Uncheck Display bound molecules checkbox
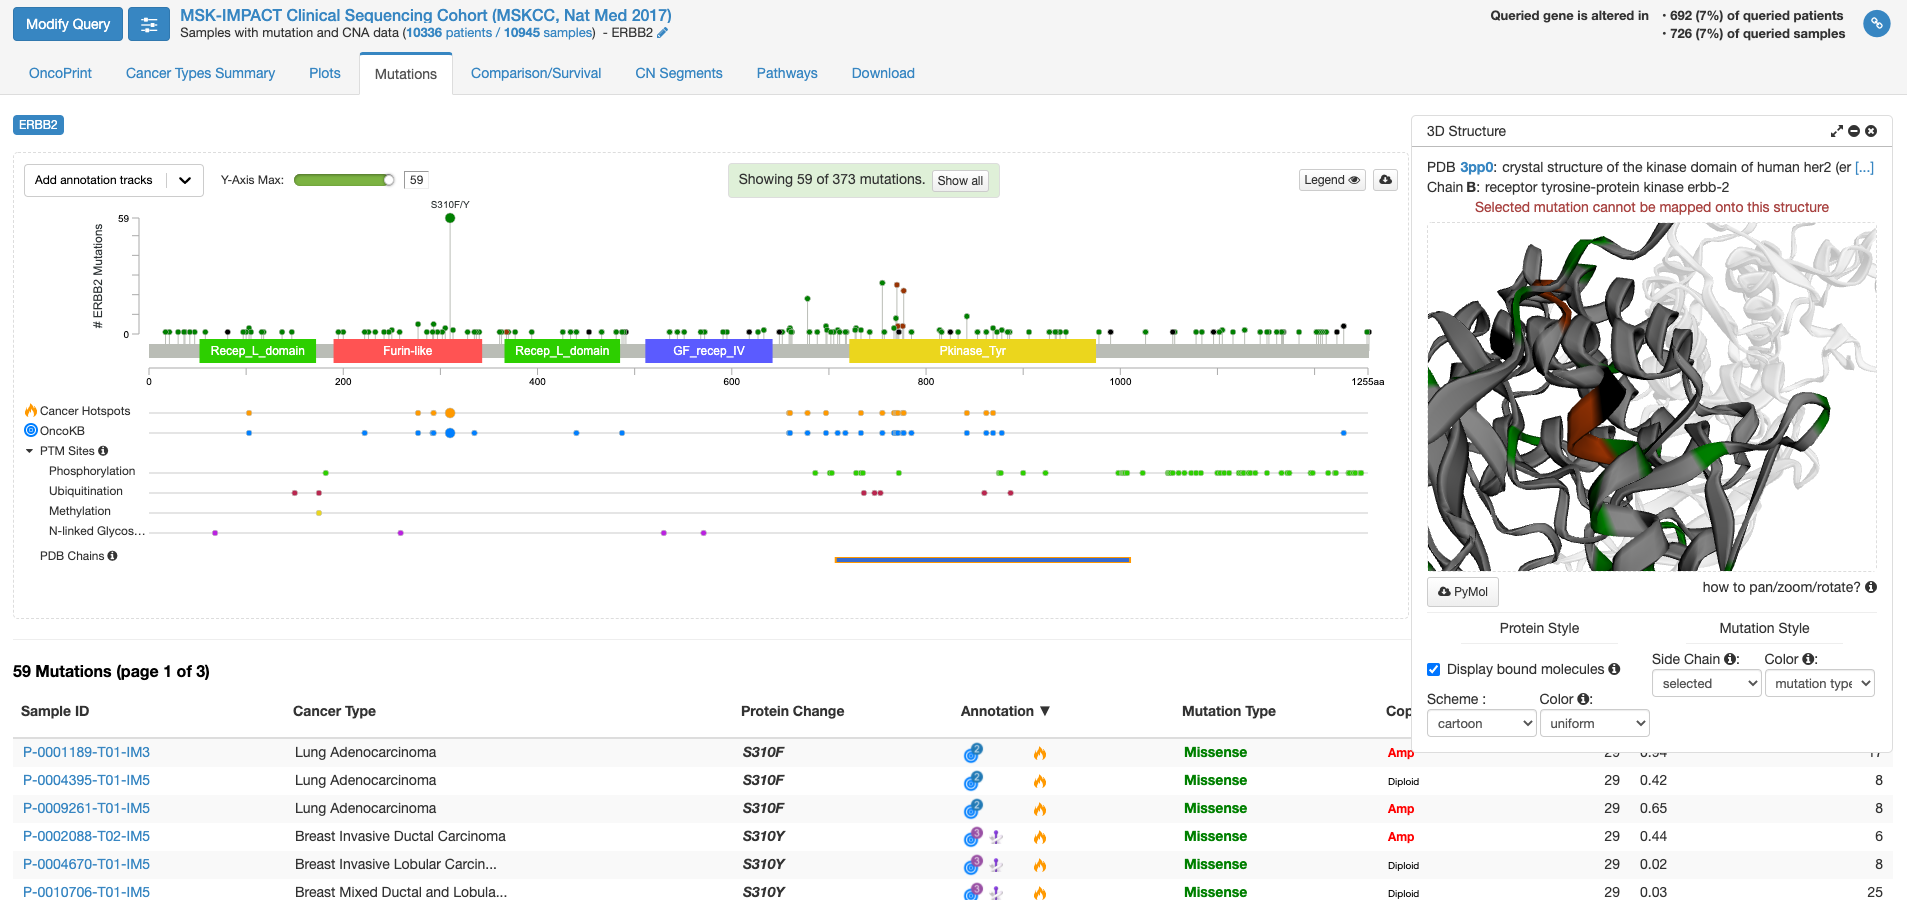 click(x=1434, y=669)
